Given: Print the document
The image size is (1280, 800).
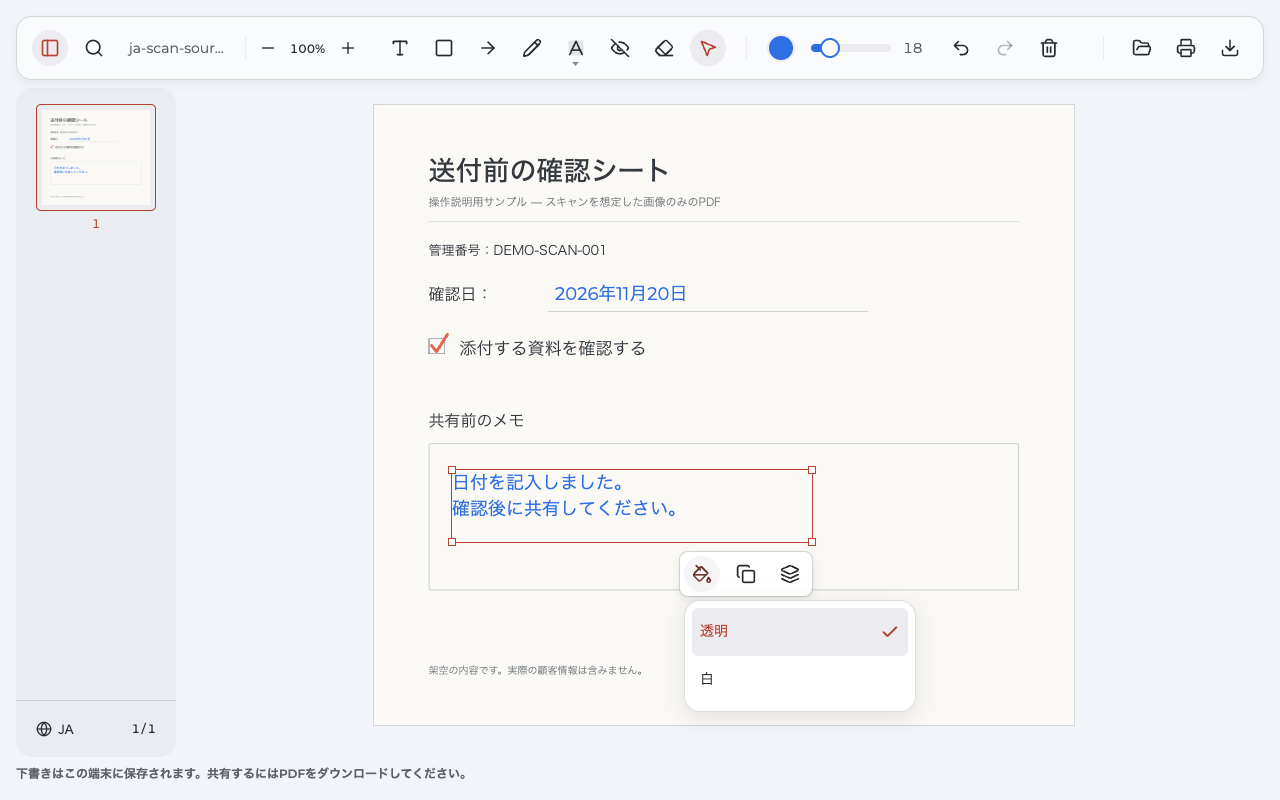Looking at the screenshot, I should [1186, 48].
